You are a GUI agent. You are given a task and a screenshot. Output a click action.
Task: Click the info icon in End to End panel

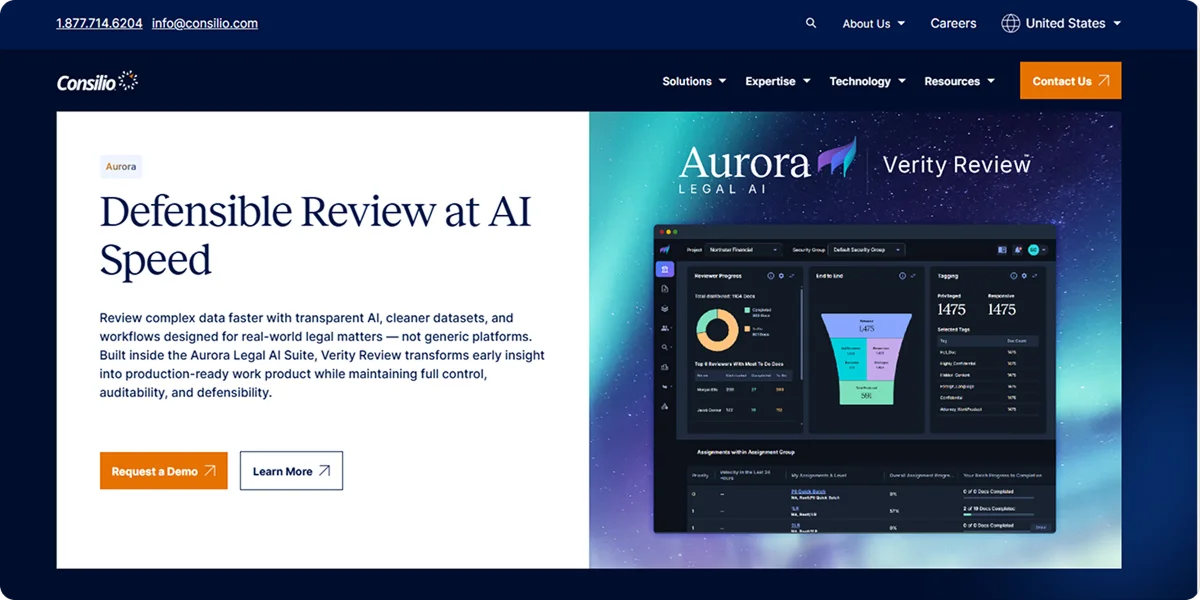point(902,275)
